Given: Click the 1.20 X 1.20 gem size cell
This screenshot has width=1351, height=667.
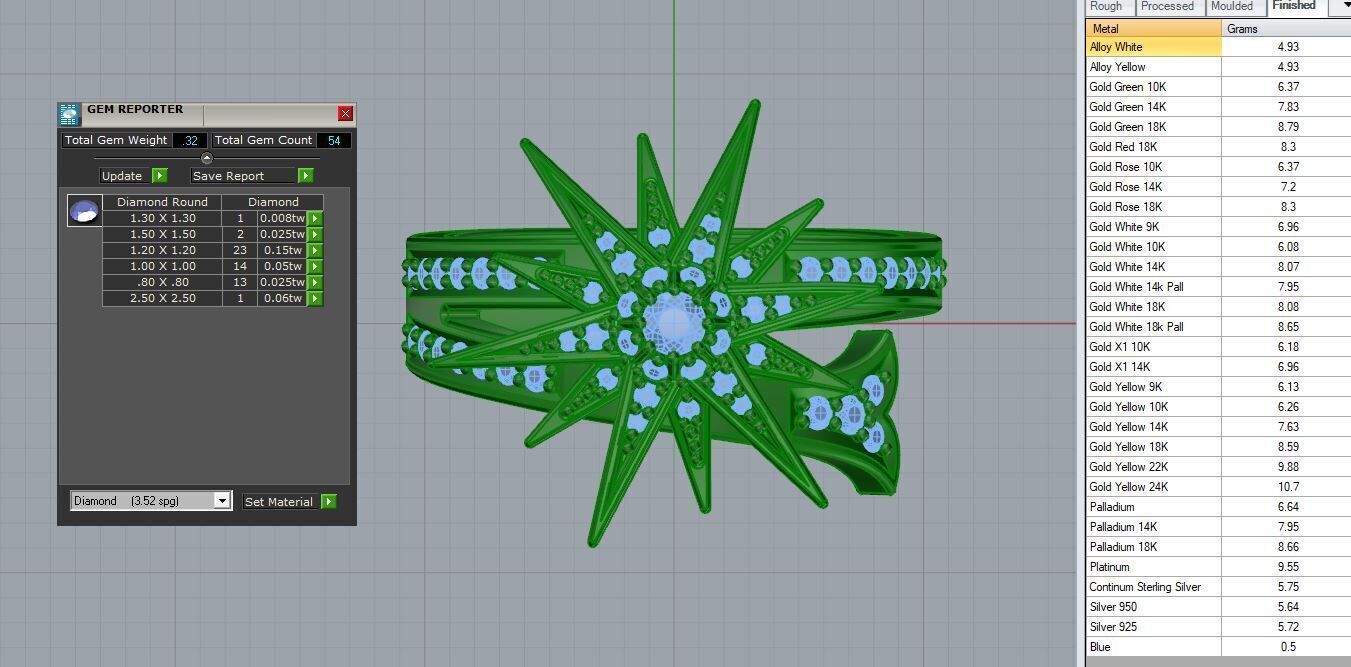Looking at the screenshot, I should click(163, 250).
